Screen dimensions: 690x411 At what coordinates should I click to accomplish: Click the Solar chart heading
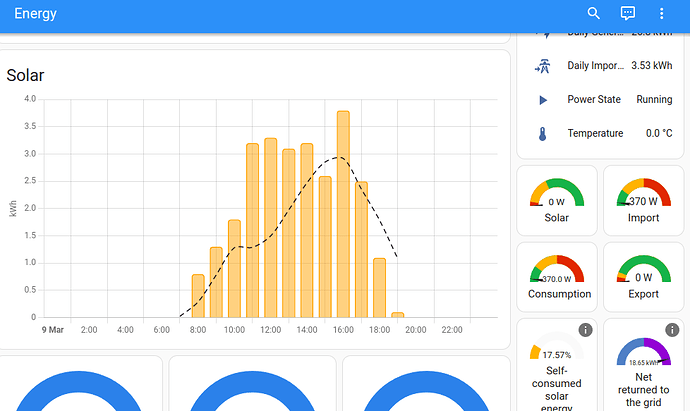pyautogui.click(x=25, y=75)
